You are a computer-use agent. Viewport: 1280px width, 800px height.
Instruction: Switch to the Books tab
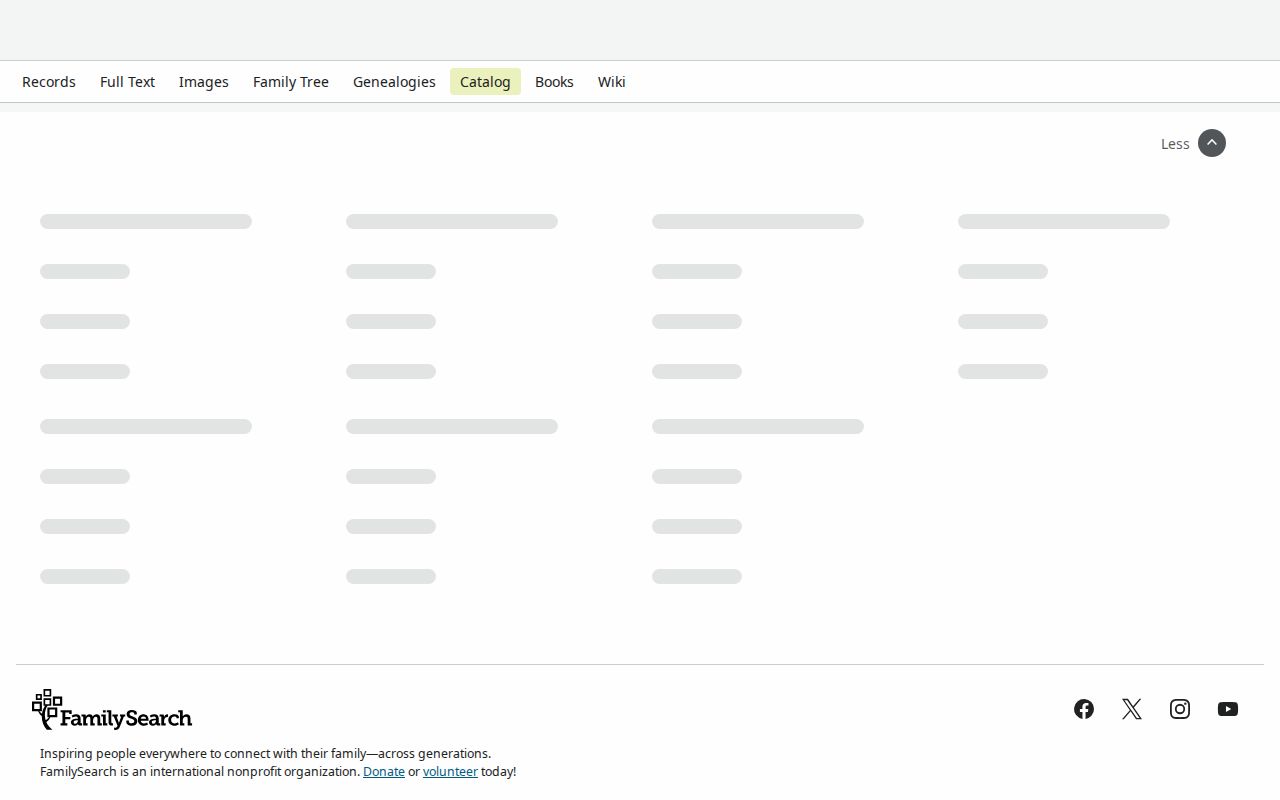[x=554, y=82]
